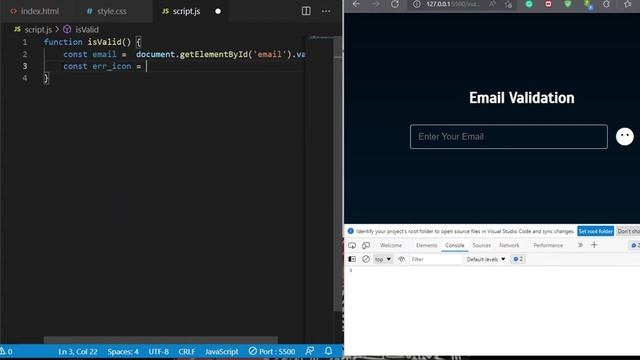
Task: Open the favorites star icon
Action: point(628,4)
